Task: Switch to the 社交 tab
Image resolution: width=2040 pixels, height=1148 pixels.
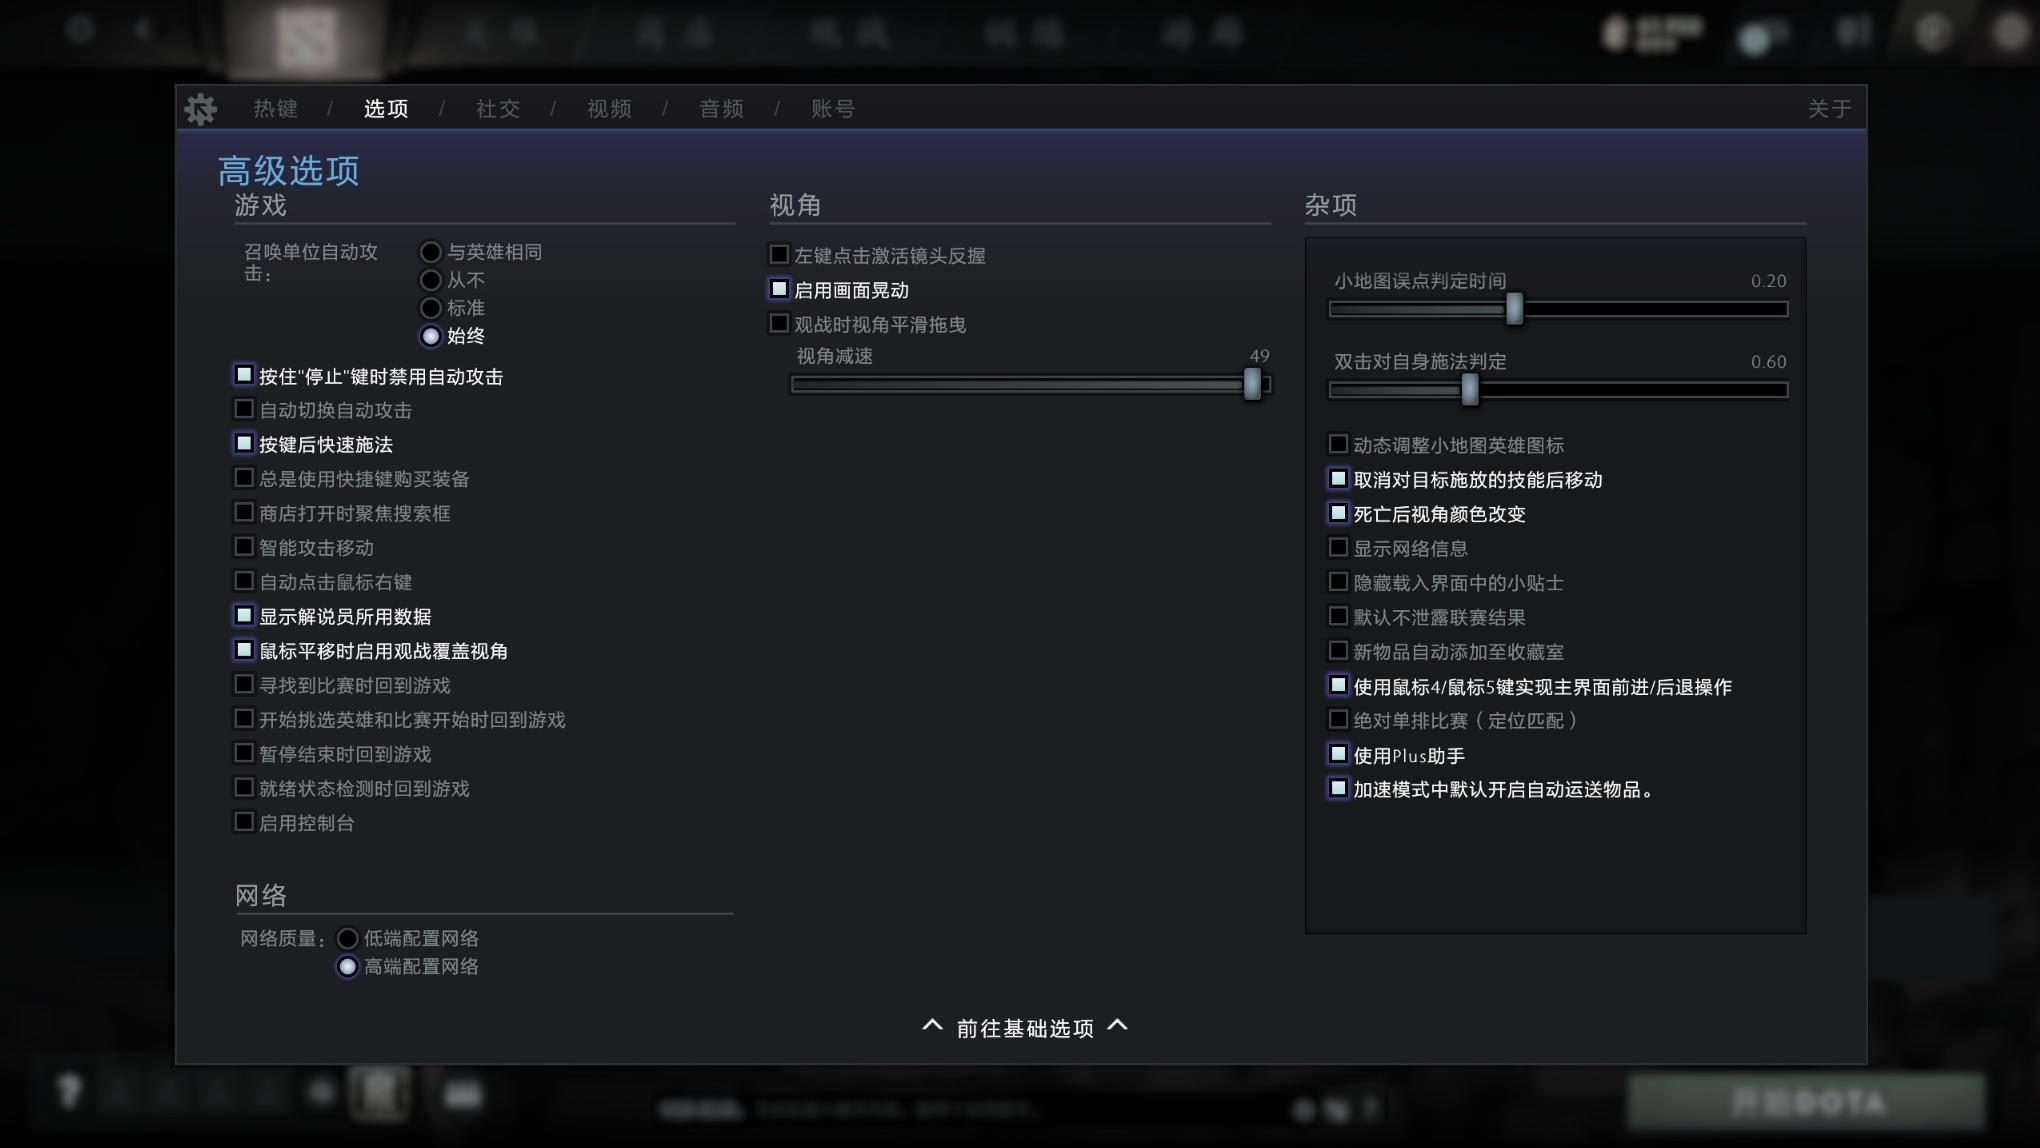Action: pos(498,108)
